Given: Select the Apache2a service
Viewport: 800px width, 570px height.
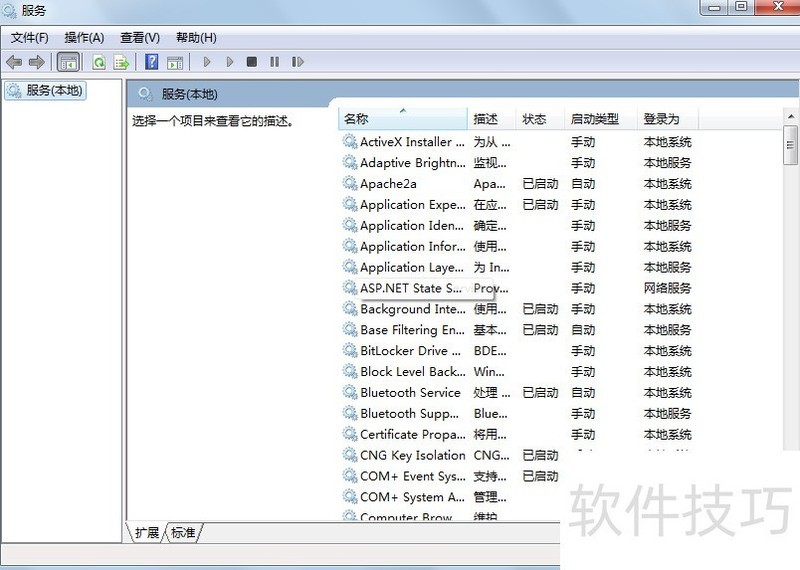Looking at the screenshot, I should pos(518,184).
